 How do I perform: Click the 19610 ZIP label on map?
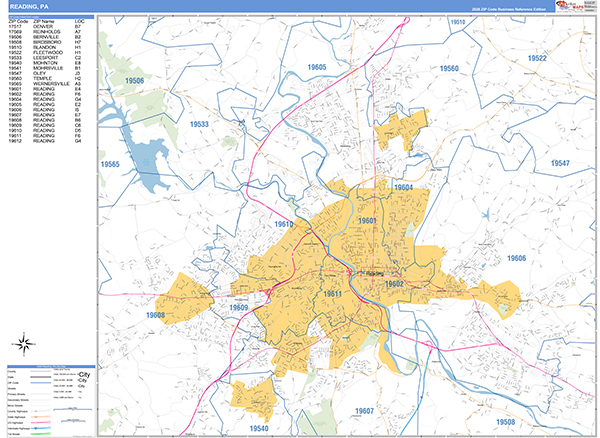[285, 225]
